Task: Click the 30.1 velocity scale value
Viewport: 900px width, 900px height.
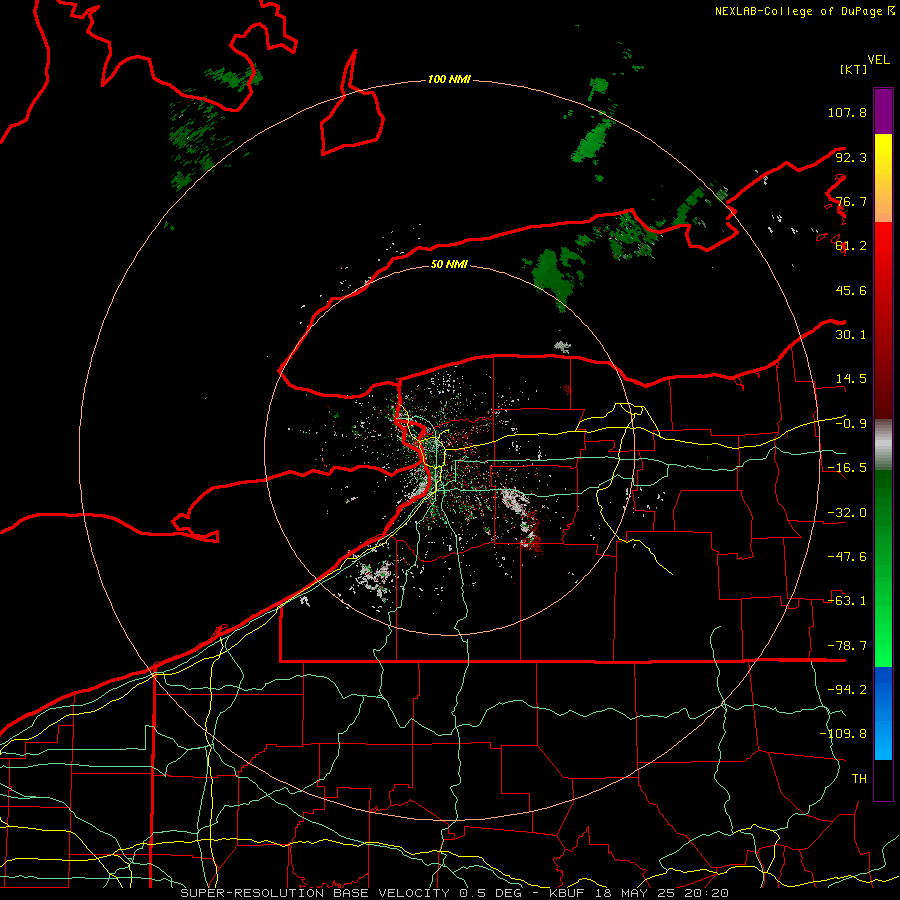Action: pos(851,335)
